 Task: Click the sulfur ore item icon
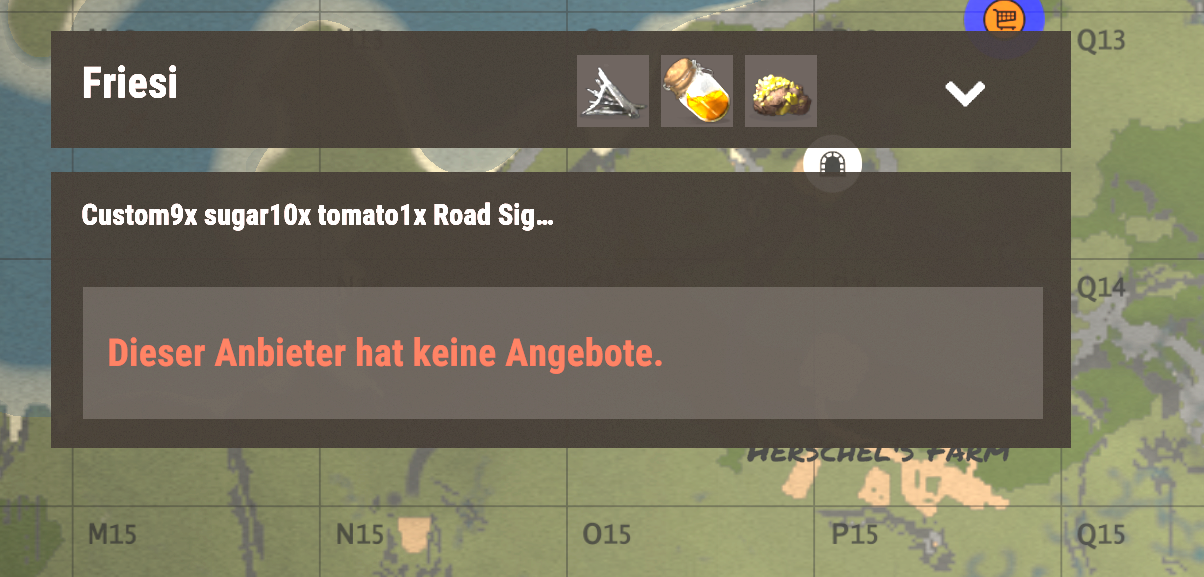coord(781,91)
